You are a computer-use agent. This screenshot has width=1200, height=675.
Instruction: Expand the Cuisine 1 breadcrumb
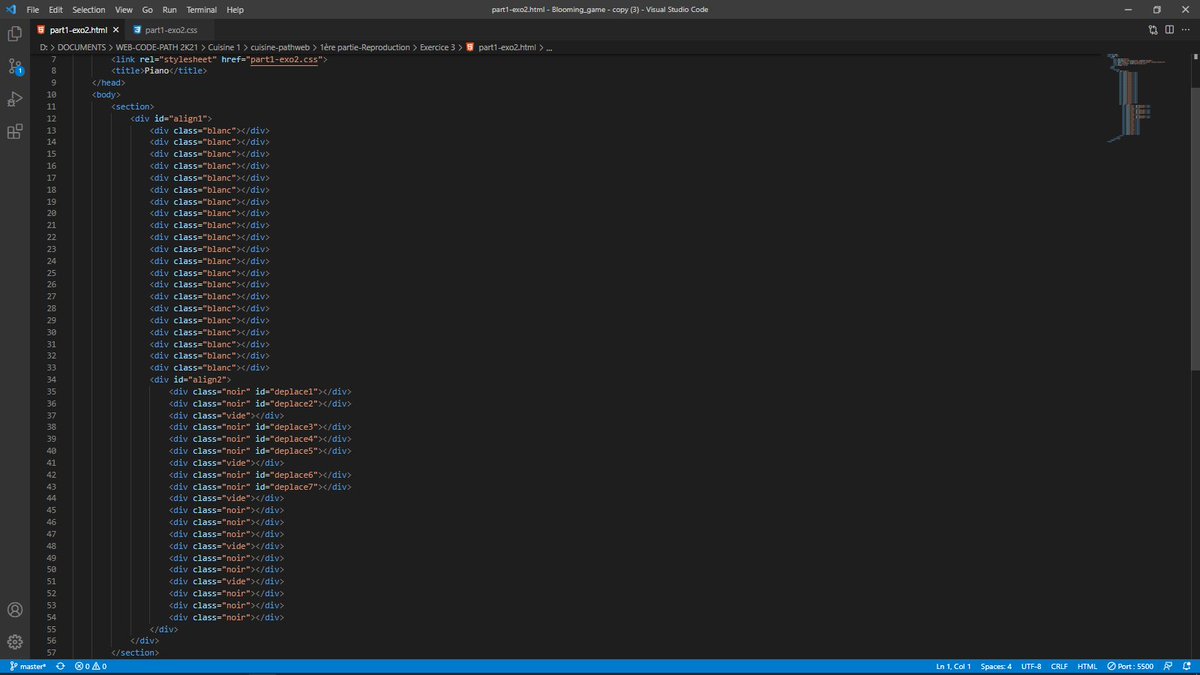(x=224, y=47)
